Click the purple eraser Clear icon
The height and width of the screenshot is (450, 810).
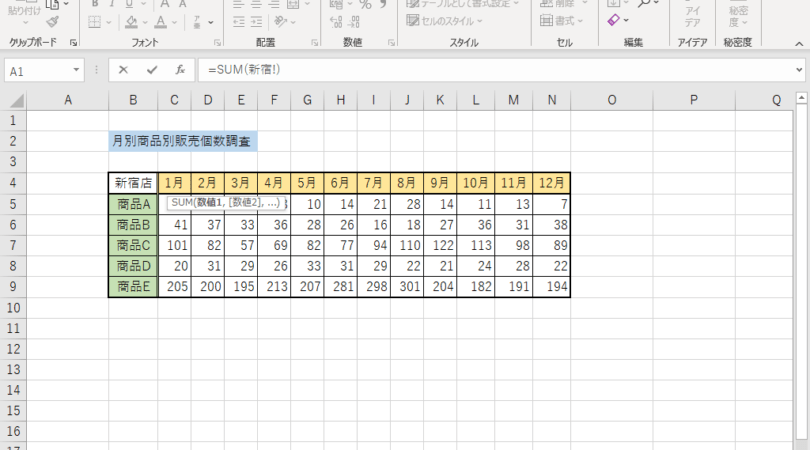pyautogui.click(x=613, y=20)
